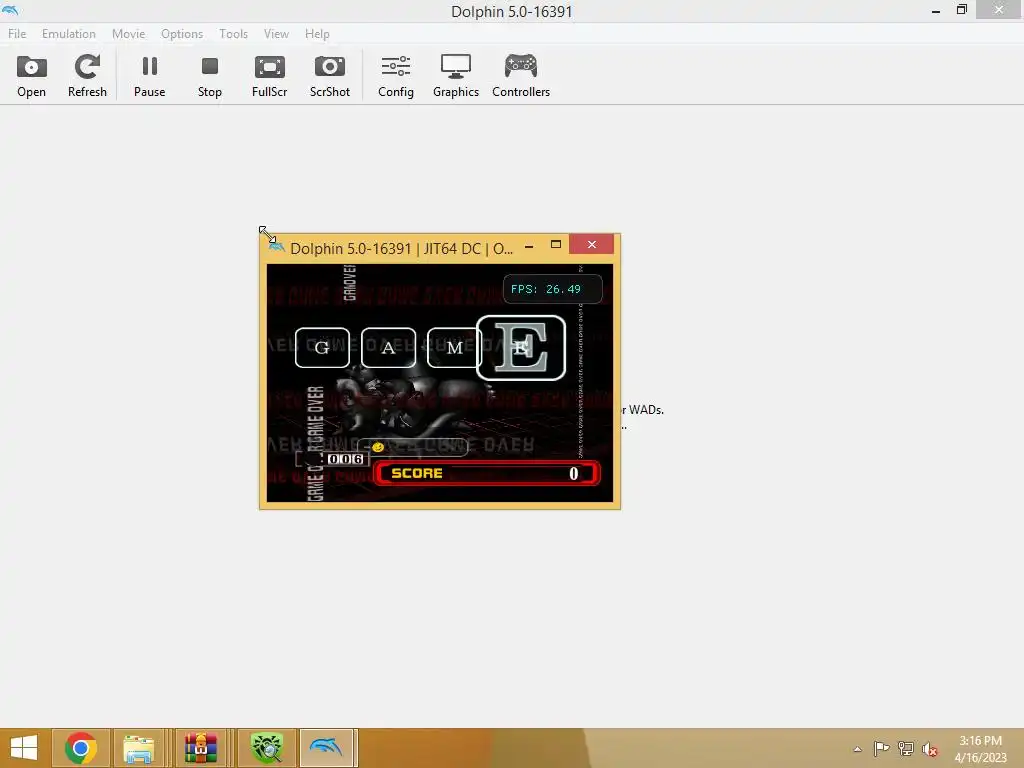
Task: Click the render window title bar
Action: tap(402, 249)
